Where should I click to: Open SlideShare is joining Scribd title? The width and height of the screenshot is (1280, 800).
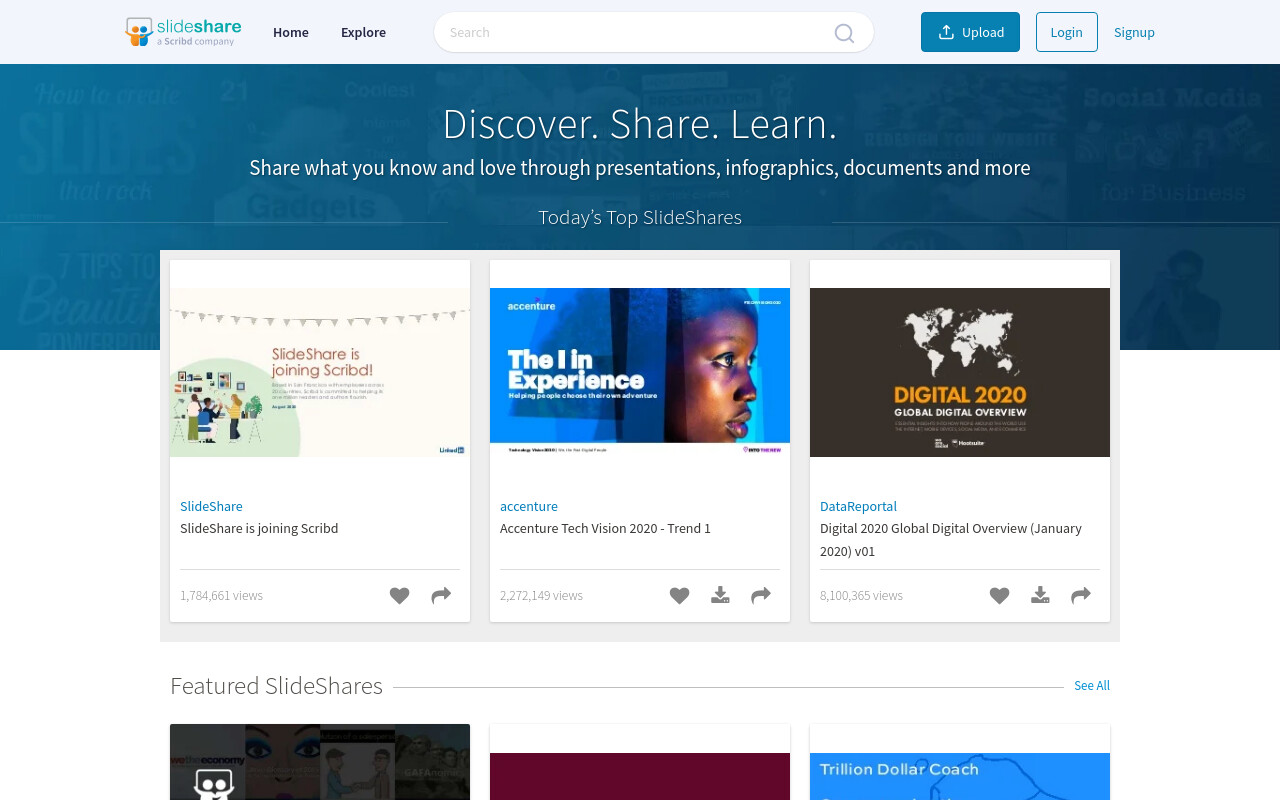coord(259,528)
